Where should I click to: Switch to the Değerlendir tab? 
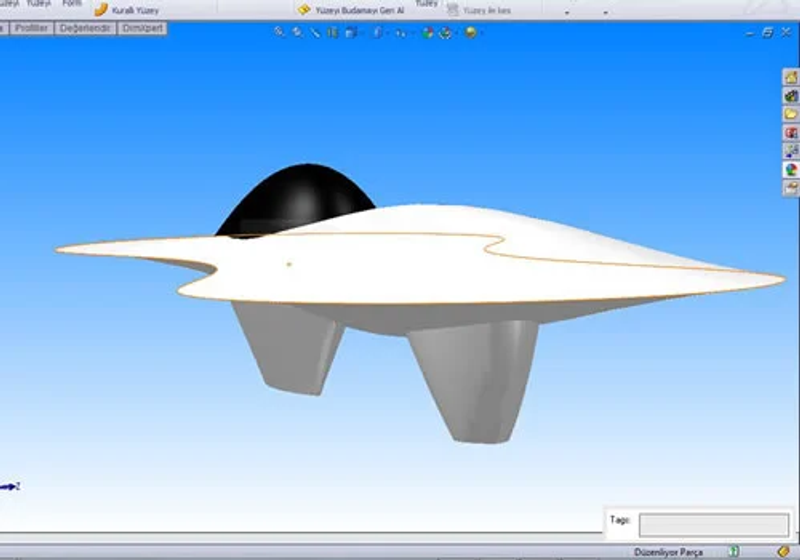click(x=85, y=28)
